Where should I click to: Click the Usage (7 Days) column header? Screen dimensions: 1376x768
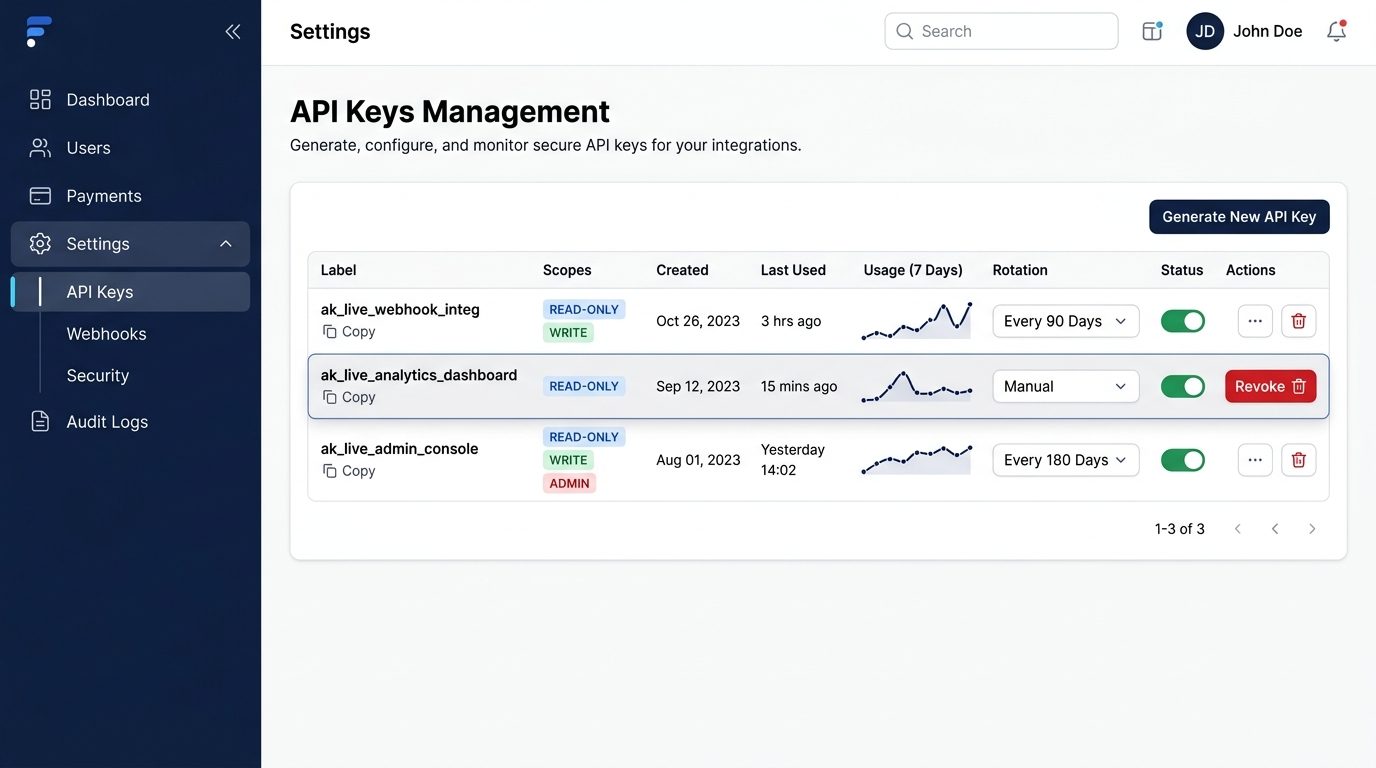pyautogui.click(x=913, y=270)
